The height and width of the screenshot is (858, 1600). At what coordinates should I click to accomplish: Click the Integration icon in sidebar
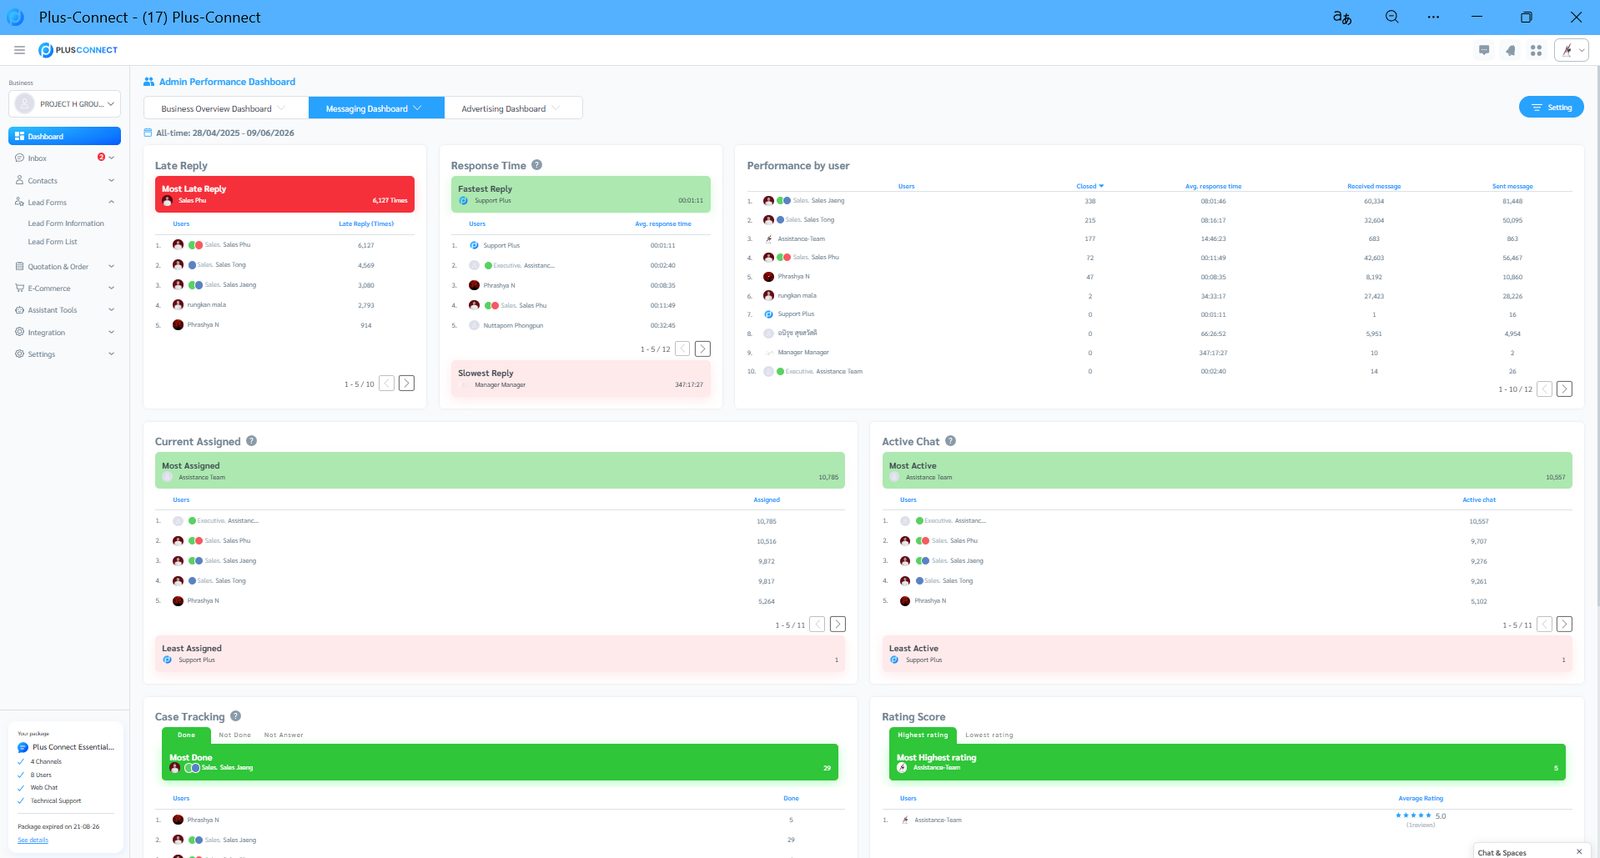click(x=19, y=332)
